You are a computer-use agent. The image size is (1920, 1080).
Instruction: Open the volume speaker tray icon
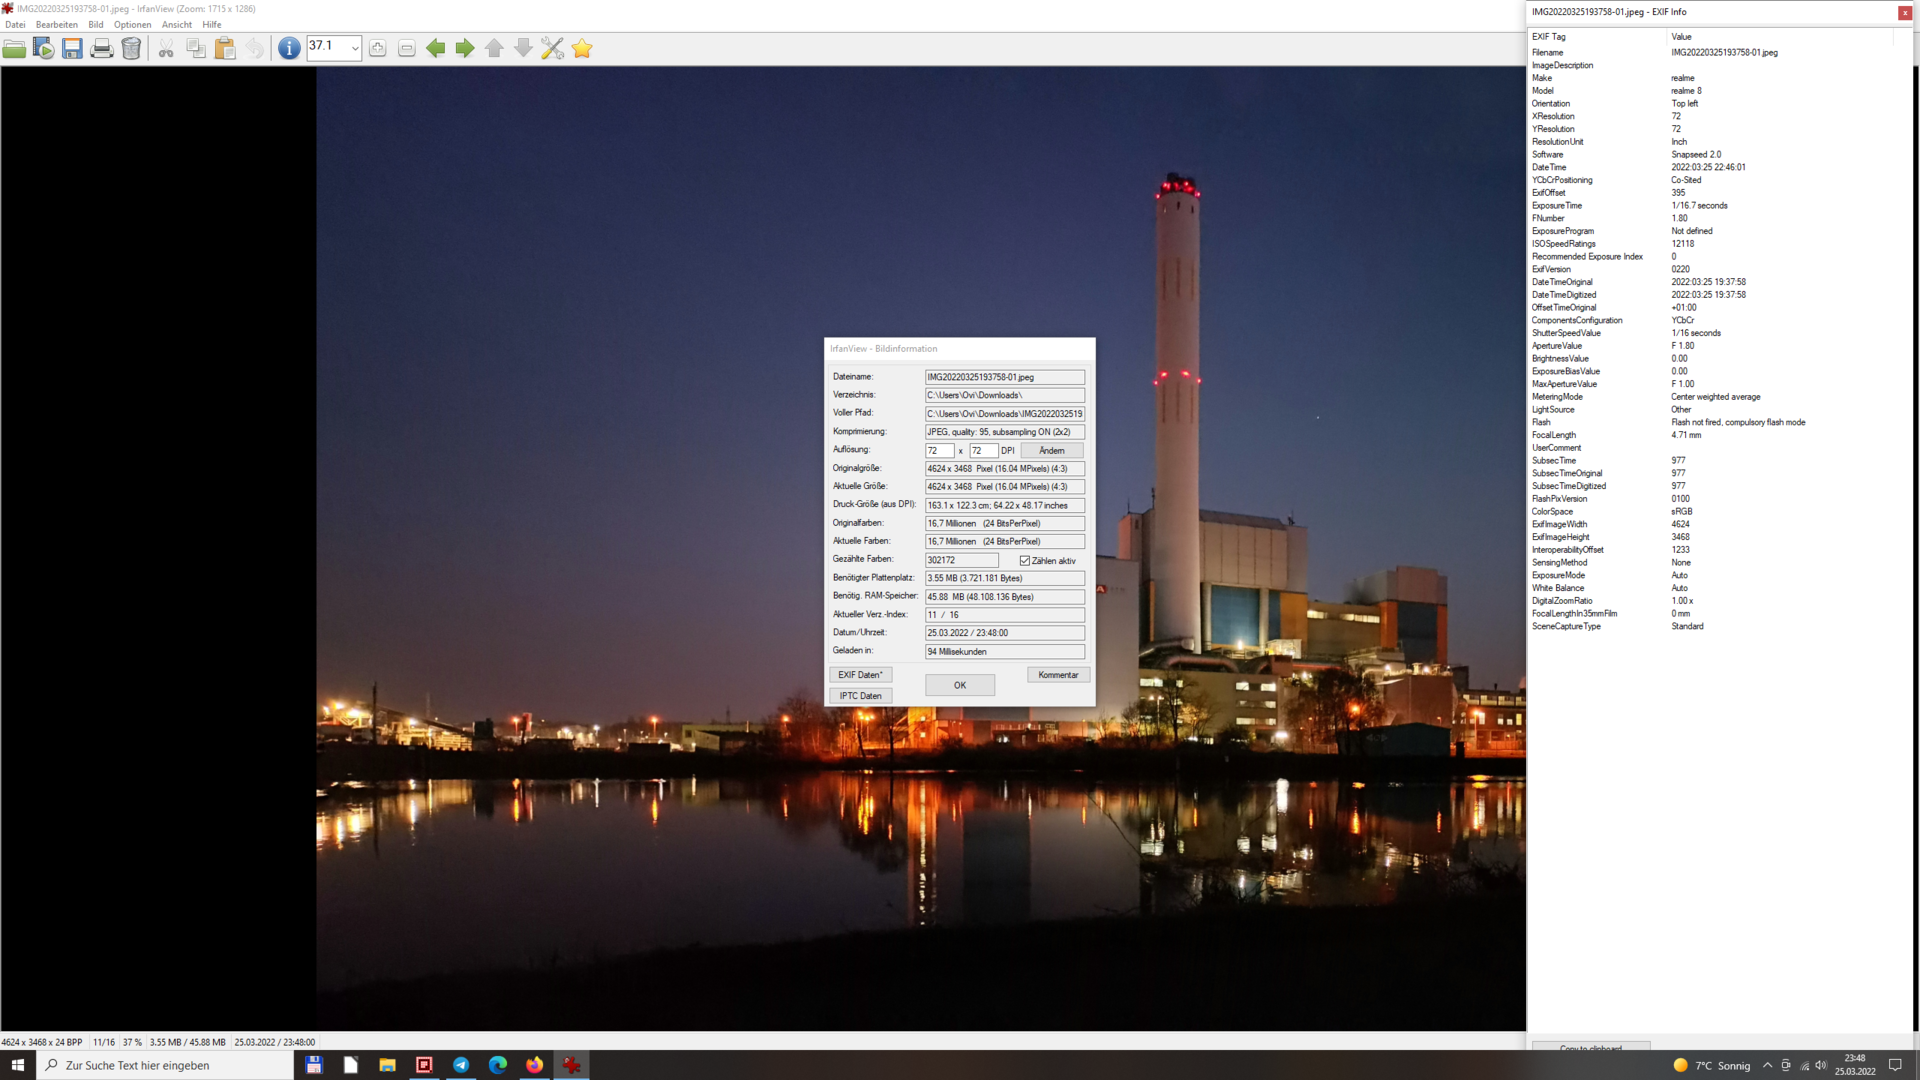[x=1821, y=1065]
